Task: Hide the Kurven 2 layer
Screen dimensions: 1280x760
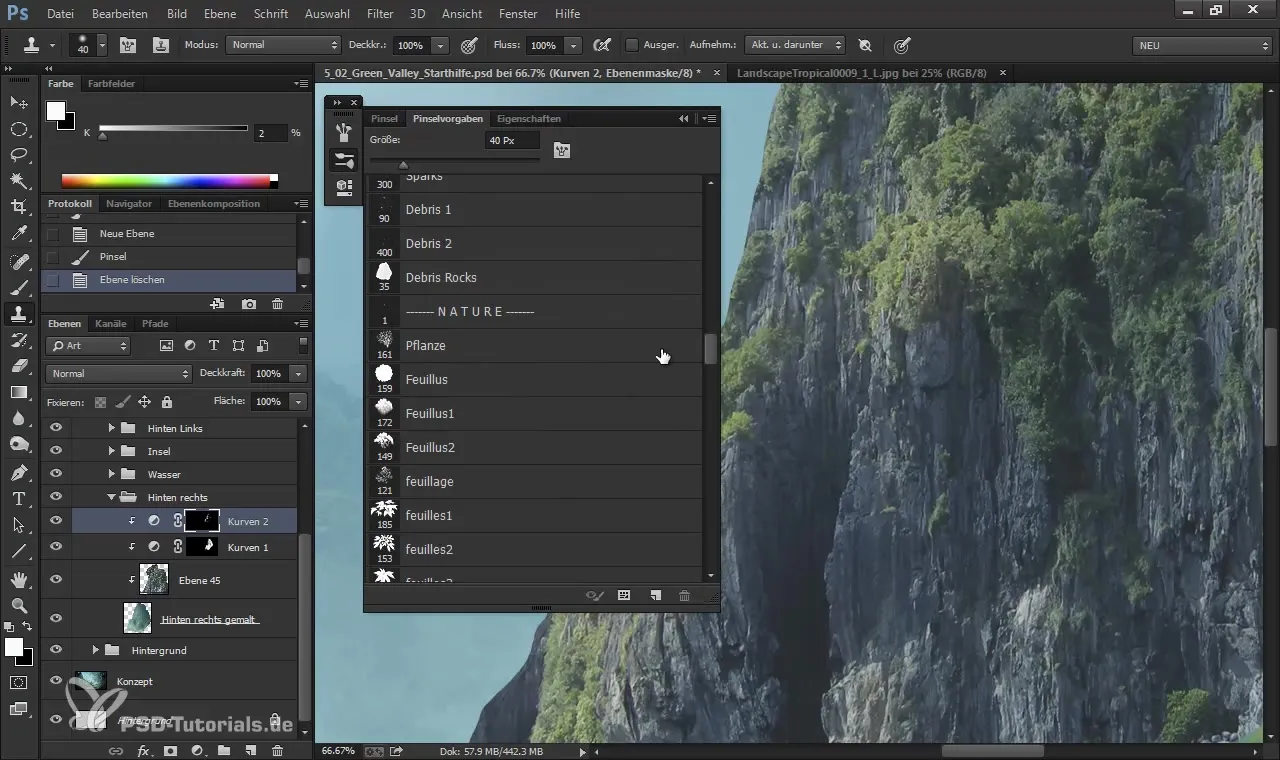Action: click(x=56, y=521)
